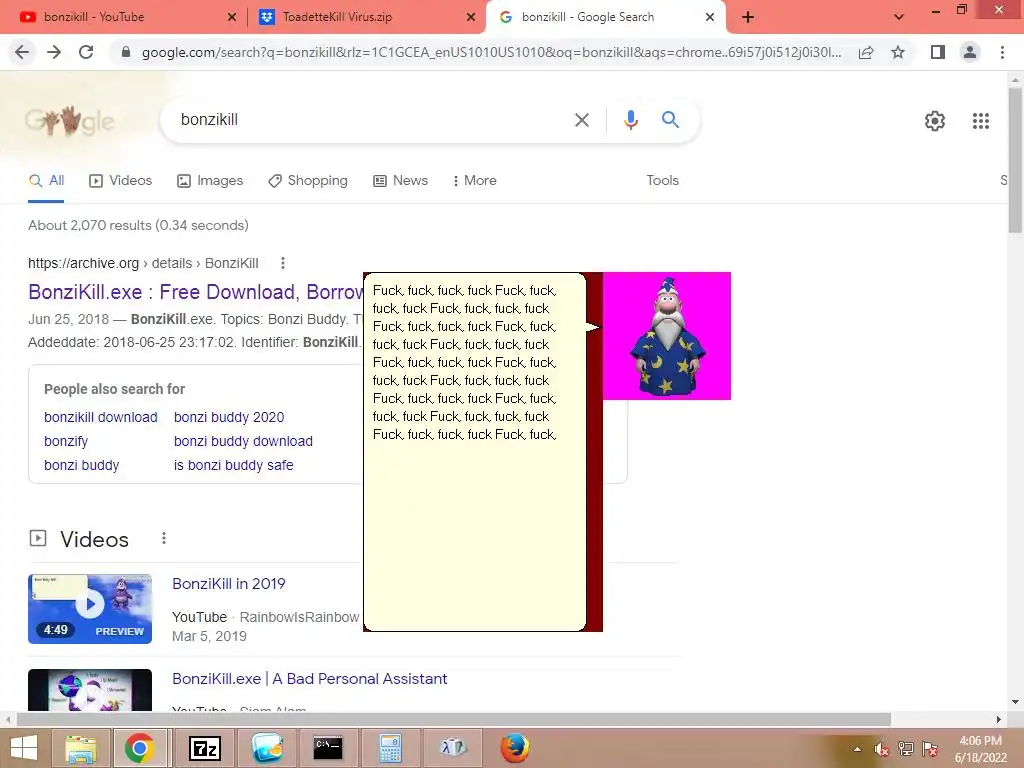Select the Videos results tab

pyautogui.click(x=120, y=180)
